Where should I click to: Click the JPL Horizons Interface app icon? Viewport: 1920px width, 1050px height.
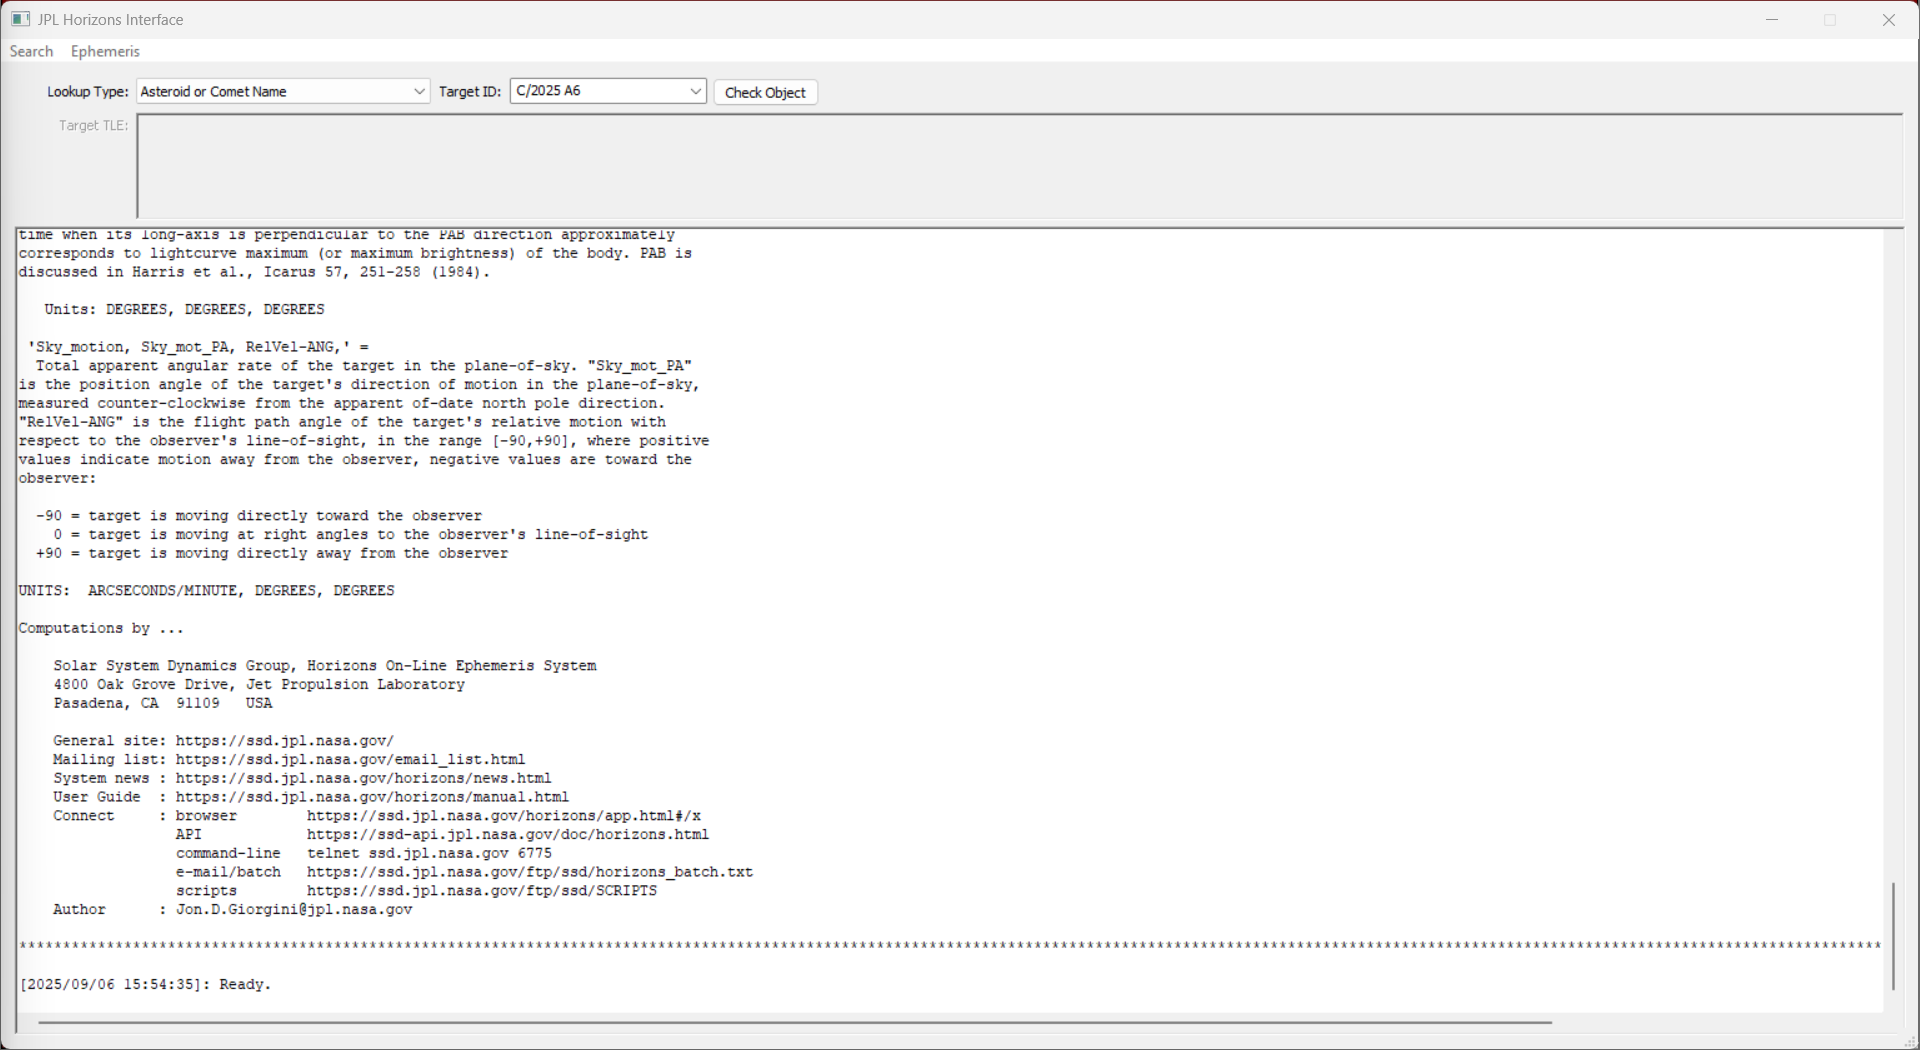click(20, 19)
